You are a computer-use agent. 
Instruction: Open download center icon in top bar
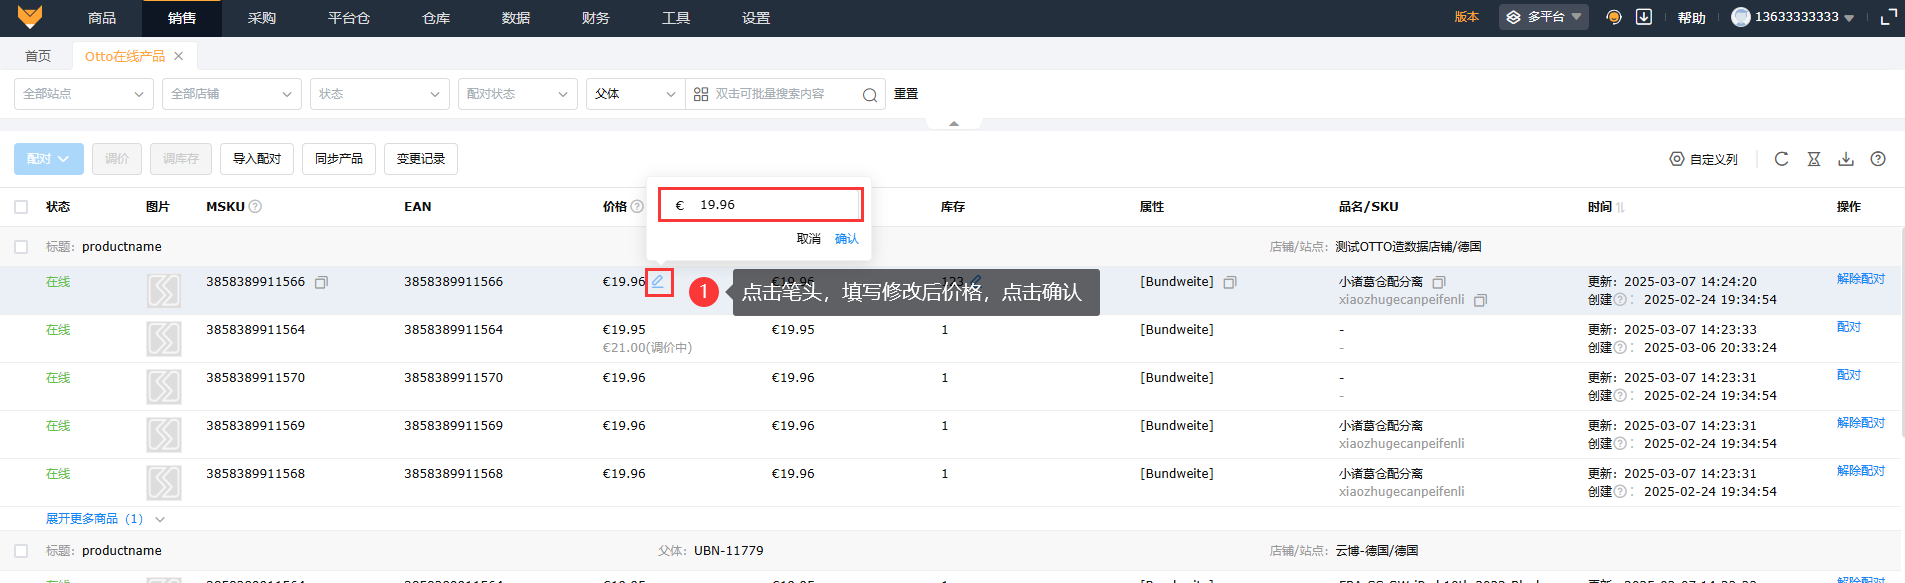tap(1643, 17)
